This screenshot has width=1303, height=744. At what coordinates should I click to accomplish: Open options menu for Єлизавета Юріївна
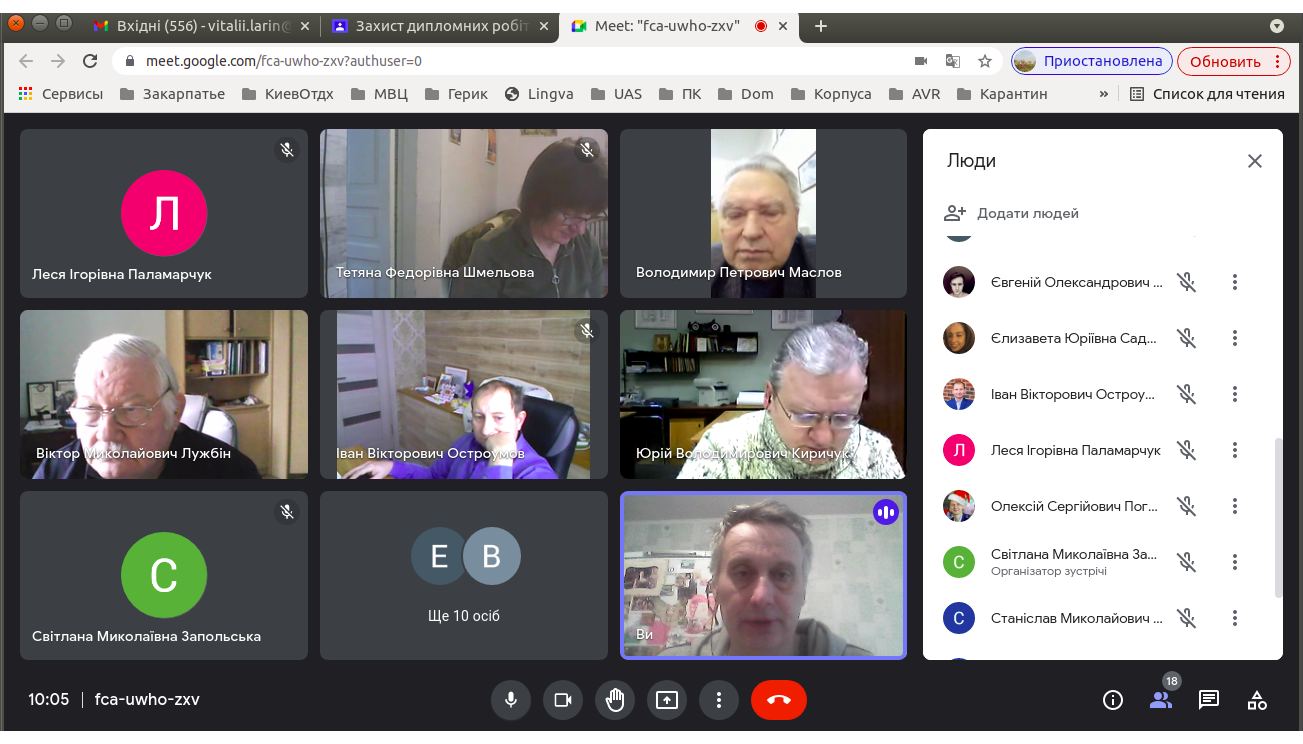click(1235, 338)
